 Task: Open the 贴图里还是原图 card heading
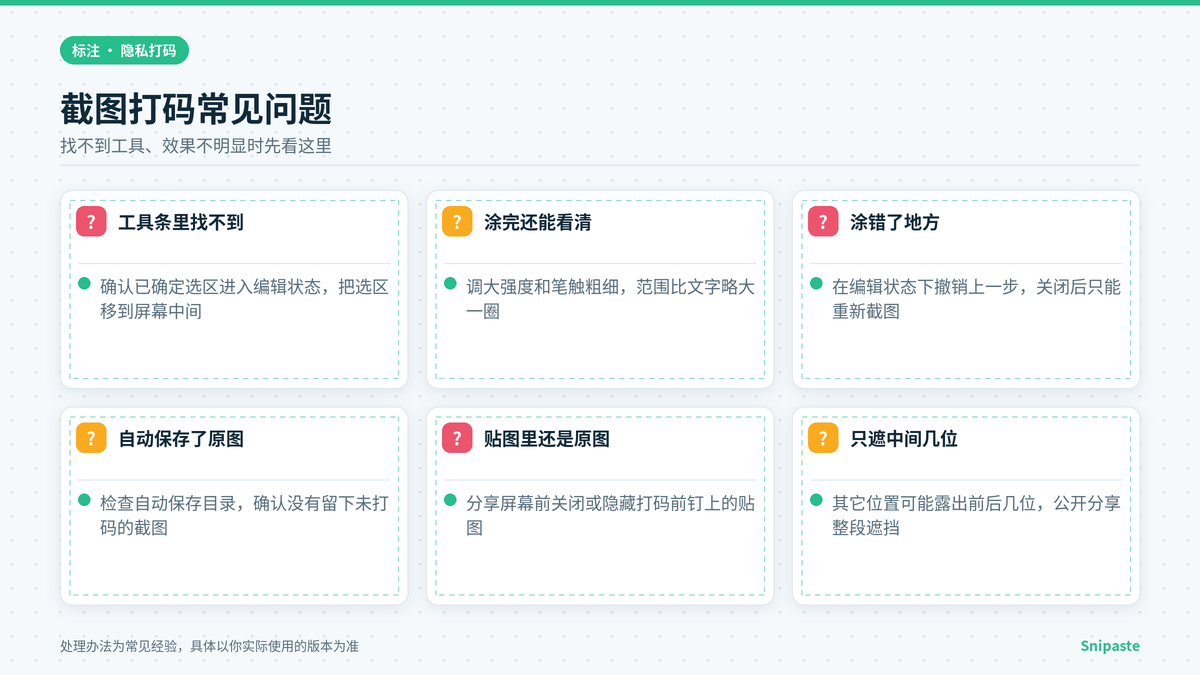(x=547, y=438)
